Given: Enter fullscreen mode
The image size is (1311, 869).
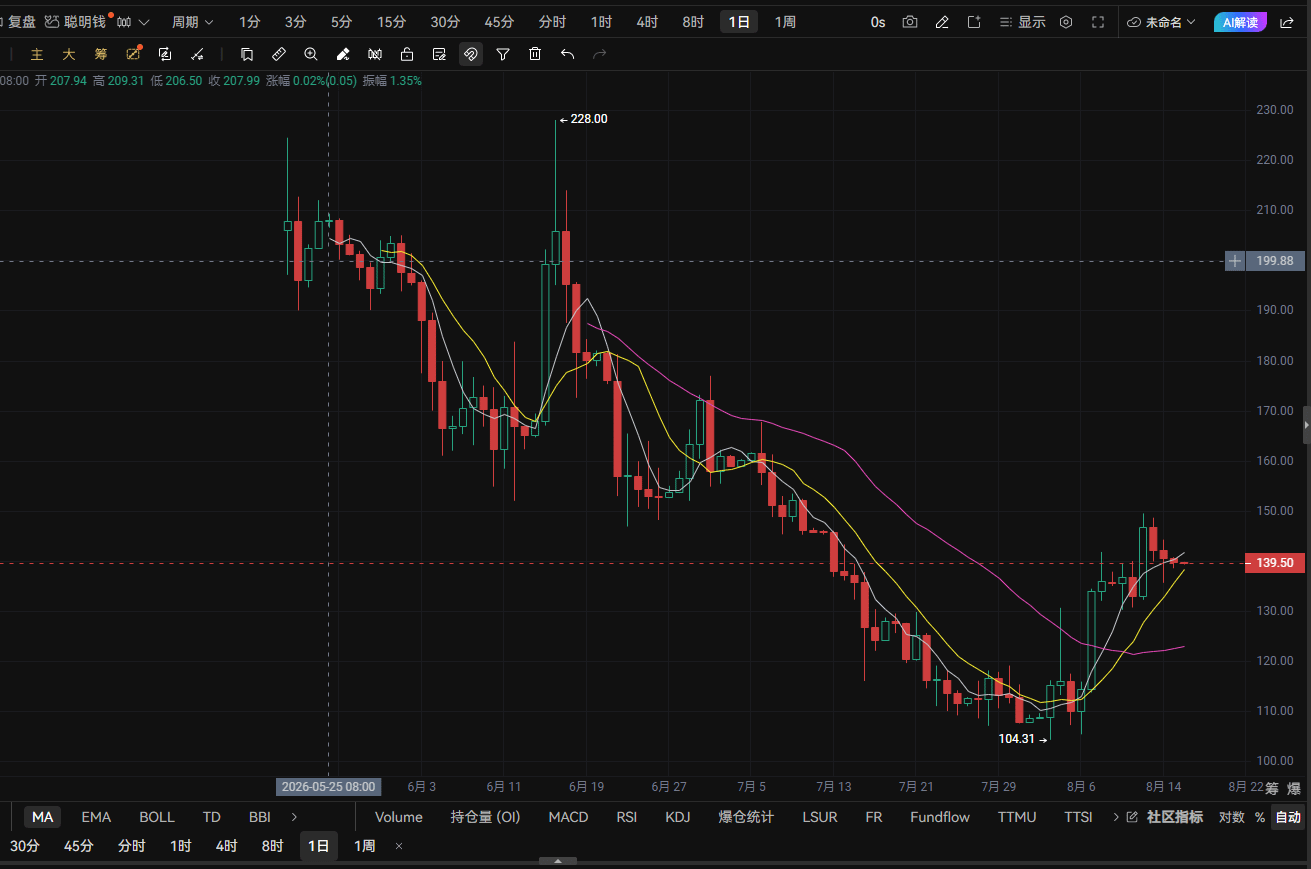Looking at the screenshot, I should 1098,22.
